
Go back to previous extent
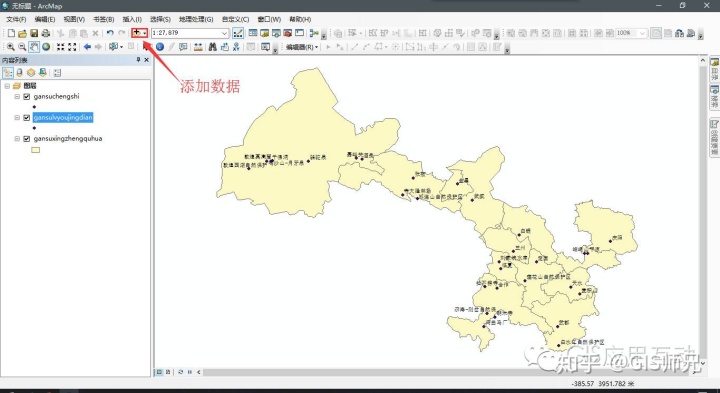[87, 47]
